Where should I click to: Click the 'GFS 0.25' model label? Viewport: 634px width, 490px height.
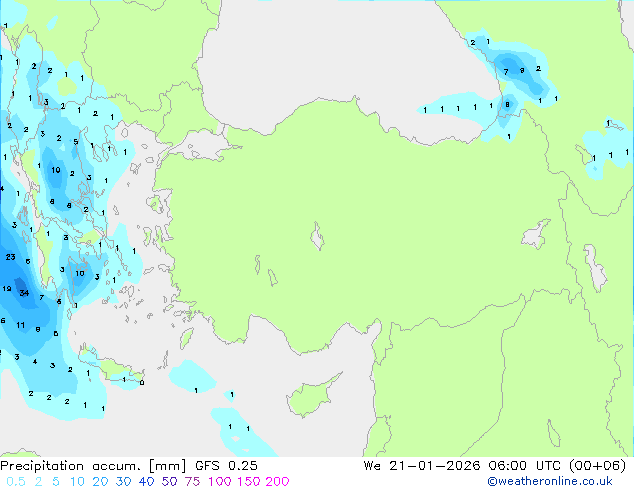pos(226,466)
